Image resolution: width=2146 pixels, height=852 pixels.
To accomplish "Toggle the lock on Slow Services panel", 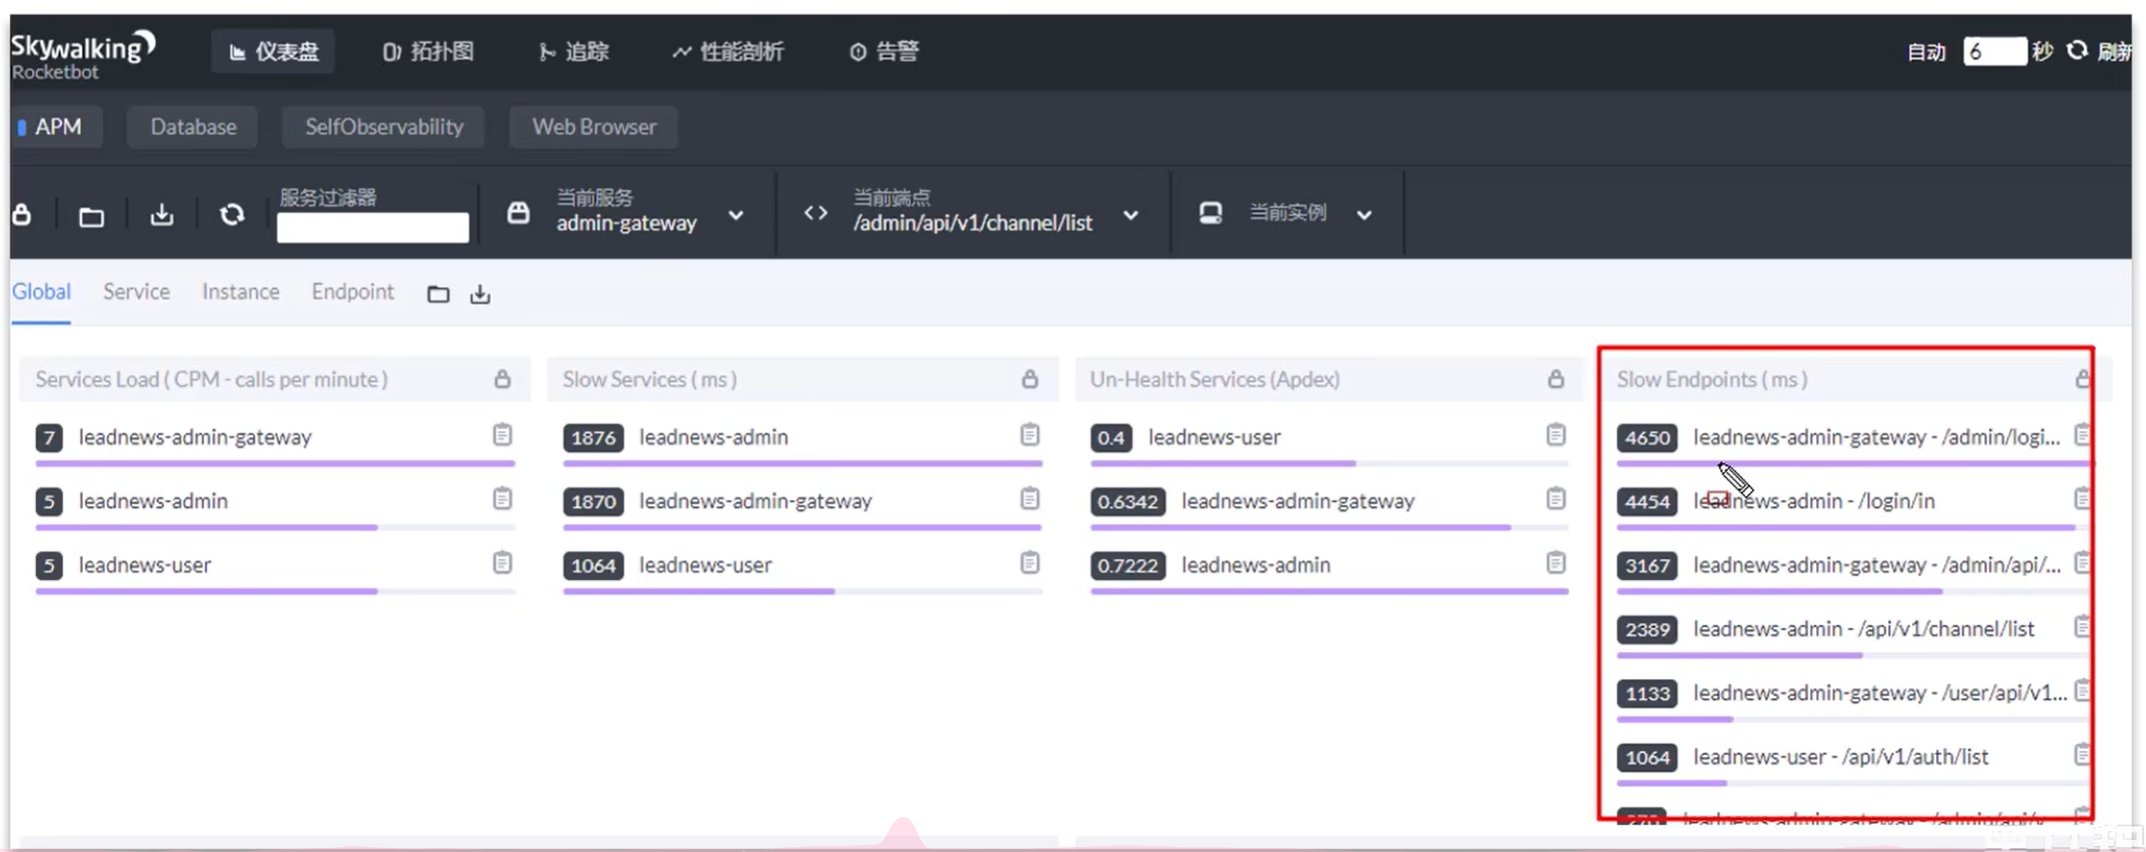I will click(1029, 379).
